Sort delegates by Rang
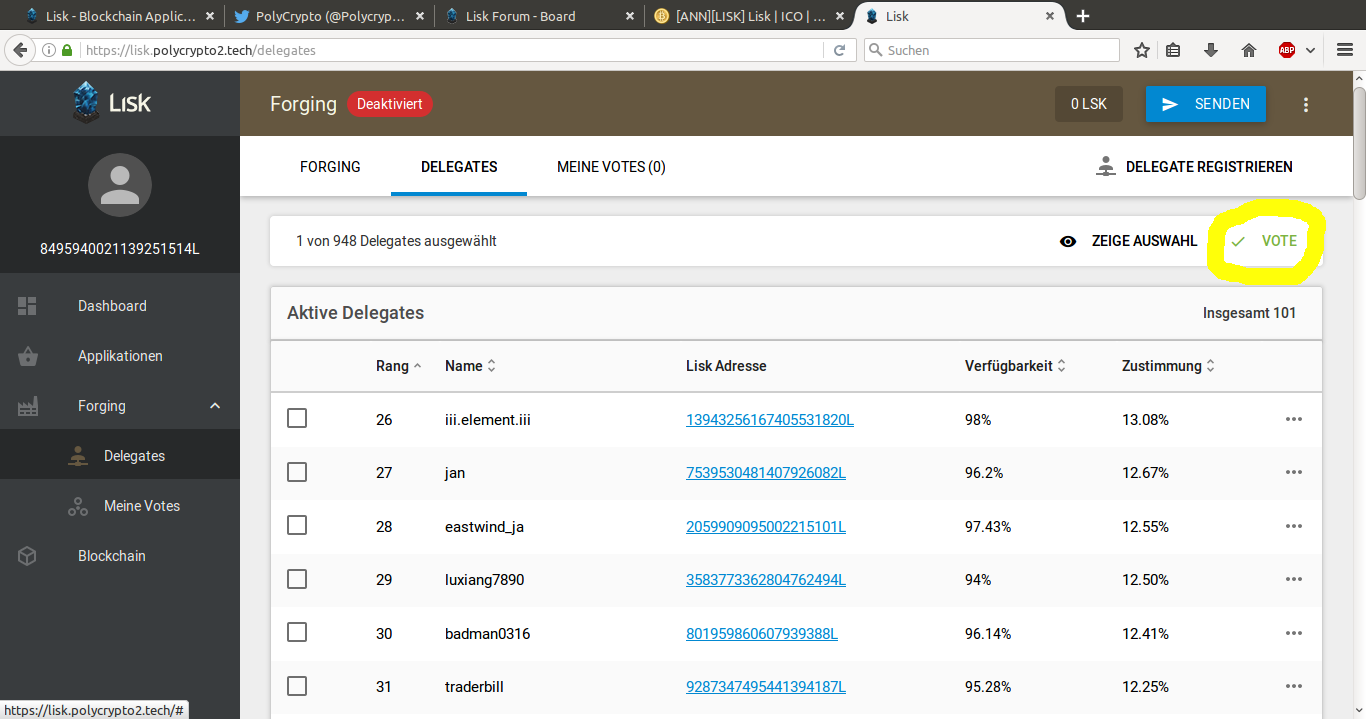Screen dimensions: 1366x719 (398, 366)
